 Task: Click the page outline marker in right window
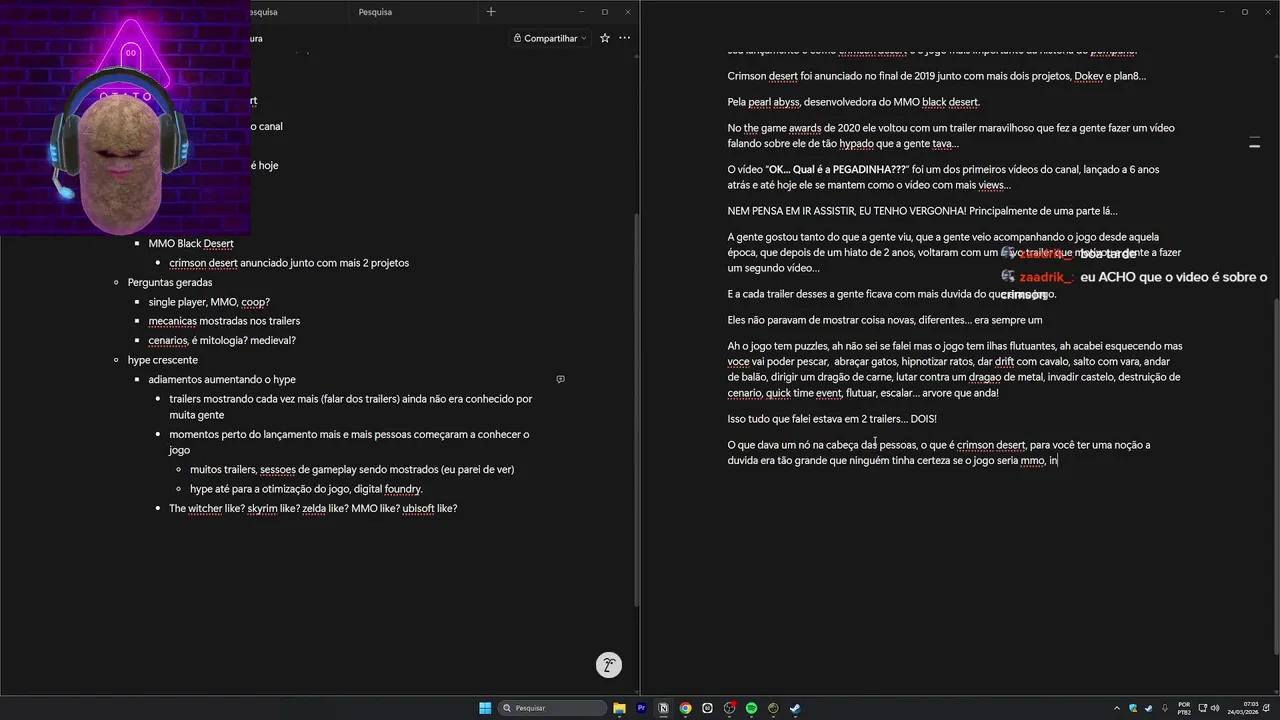click(1254, 144)
